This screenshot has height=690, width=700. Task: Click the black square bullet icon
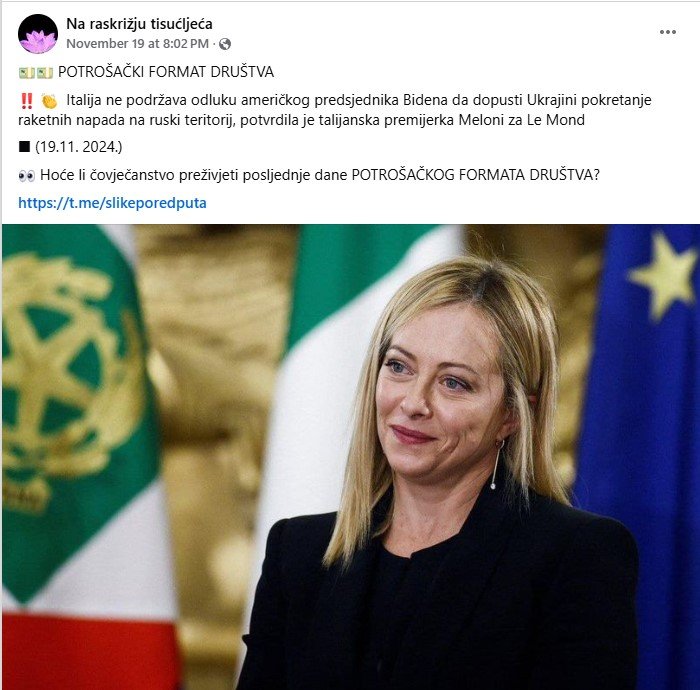pos(24,146)
